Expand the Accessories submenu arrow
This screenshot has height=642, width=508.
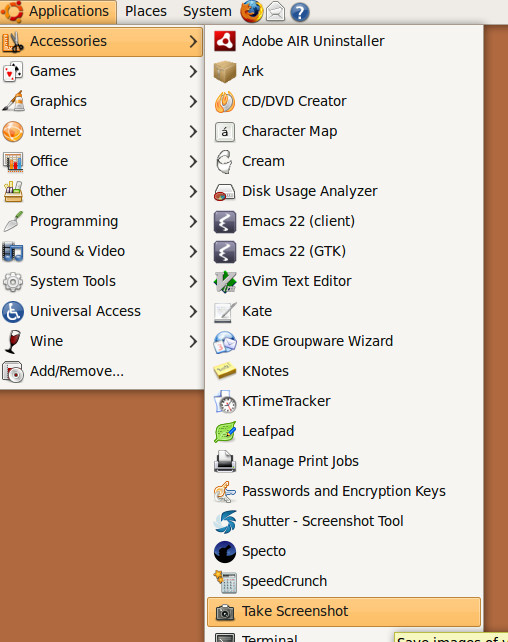tap(193, 41)
